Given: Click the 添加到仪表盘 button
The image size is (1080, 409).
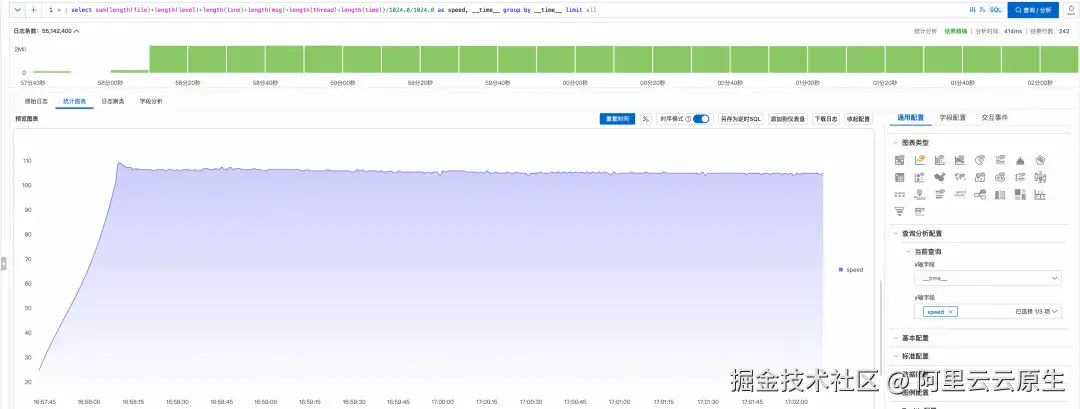Looking at the screenshot, I should tap(788, 119).
